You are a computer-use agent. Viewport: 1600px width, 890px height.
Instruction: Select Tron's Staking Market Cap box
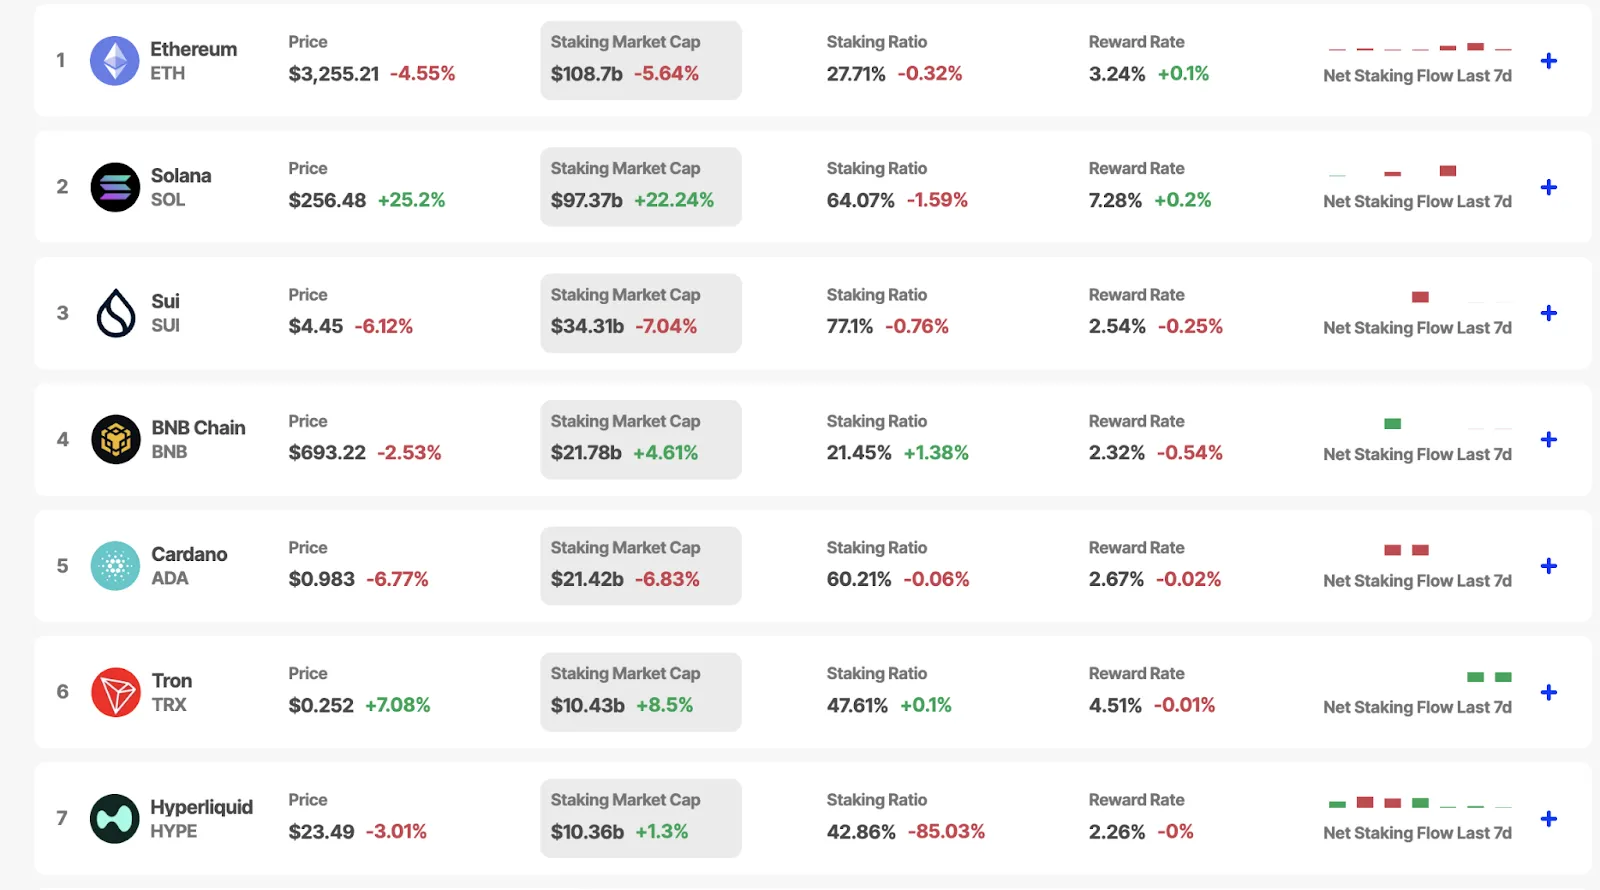point(641,692)
